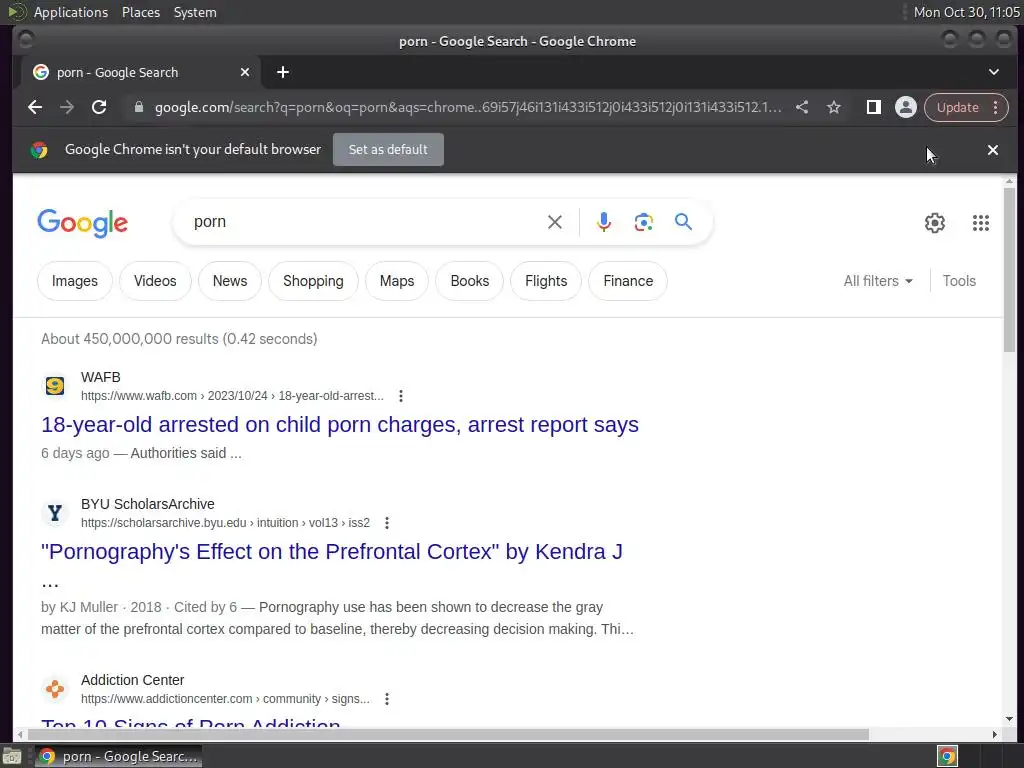Click the Addiction Center favicon
Image resolution: width=1024 pixels, height=768 pixels.
(x=55, y=689)
